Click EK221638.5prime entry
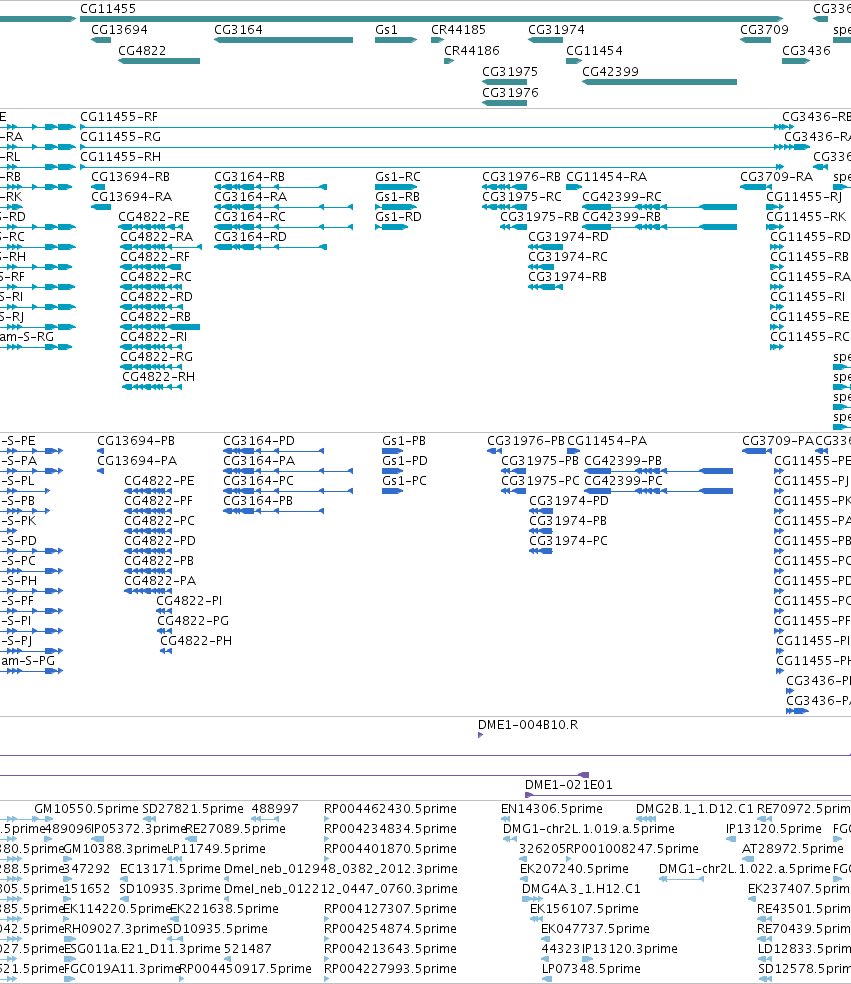Image resolution: width=851 pixels, height=984 pixels. (224, 909)
